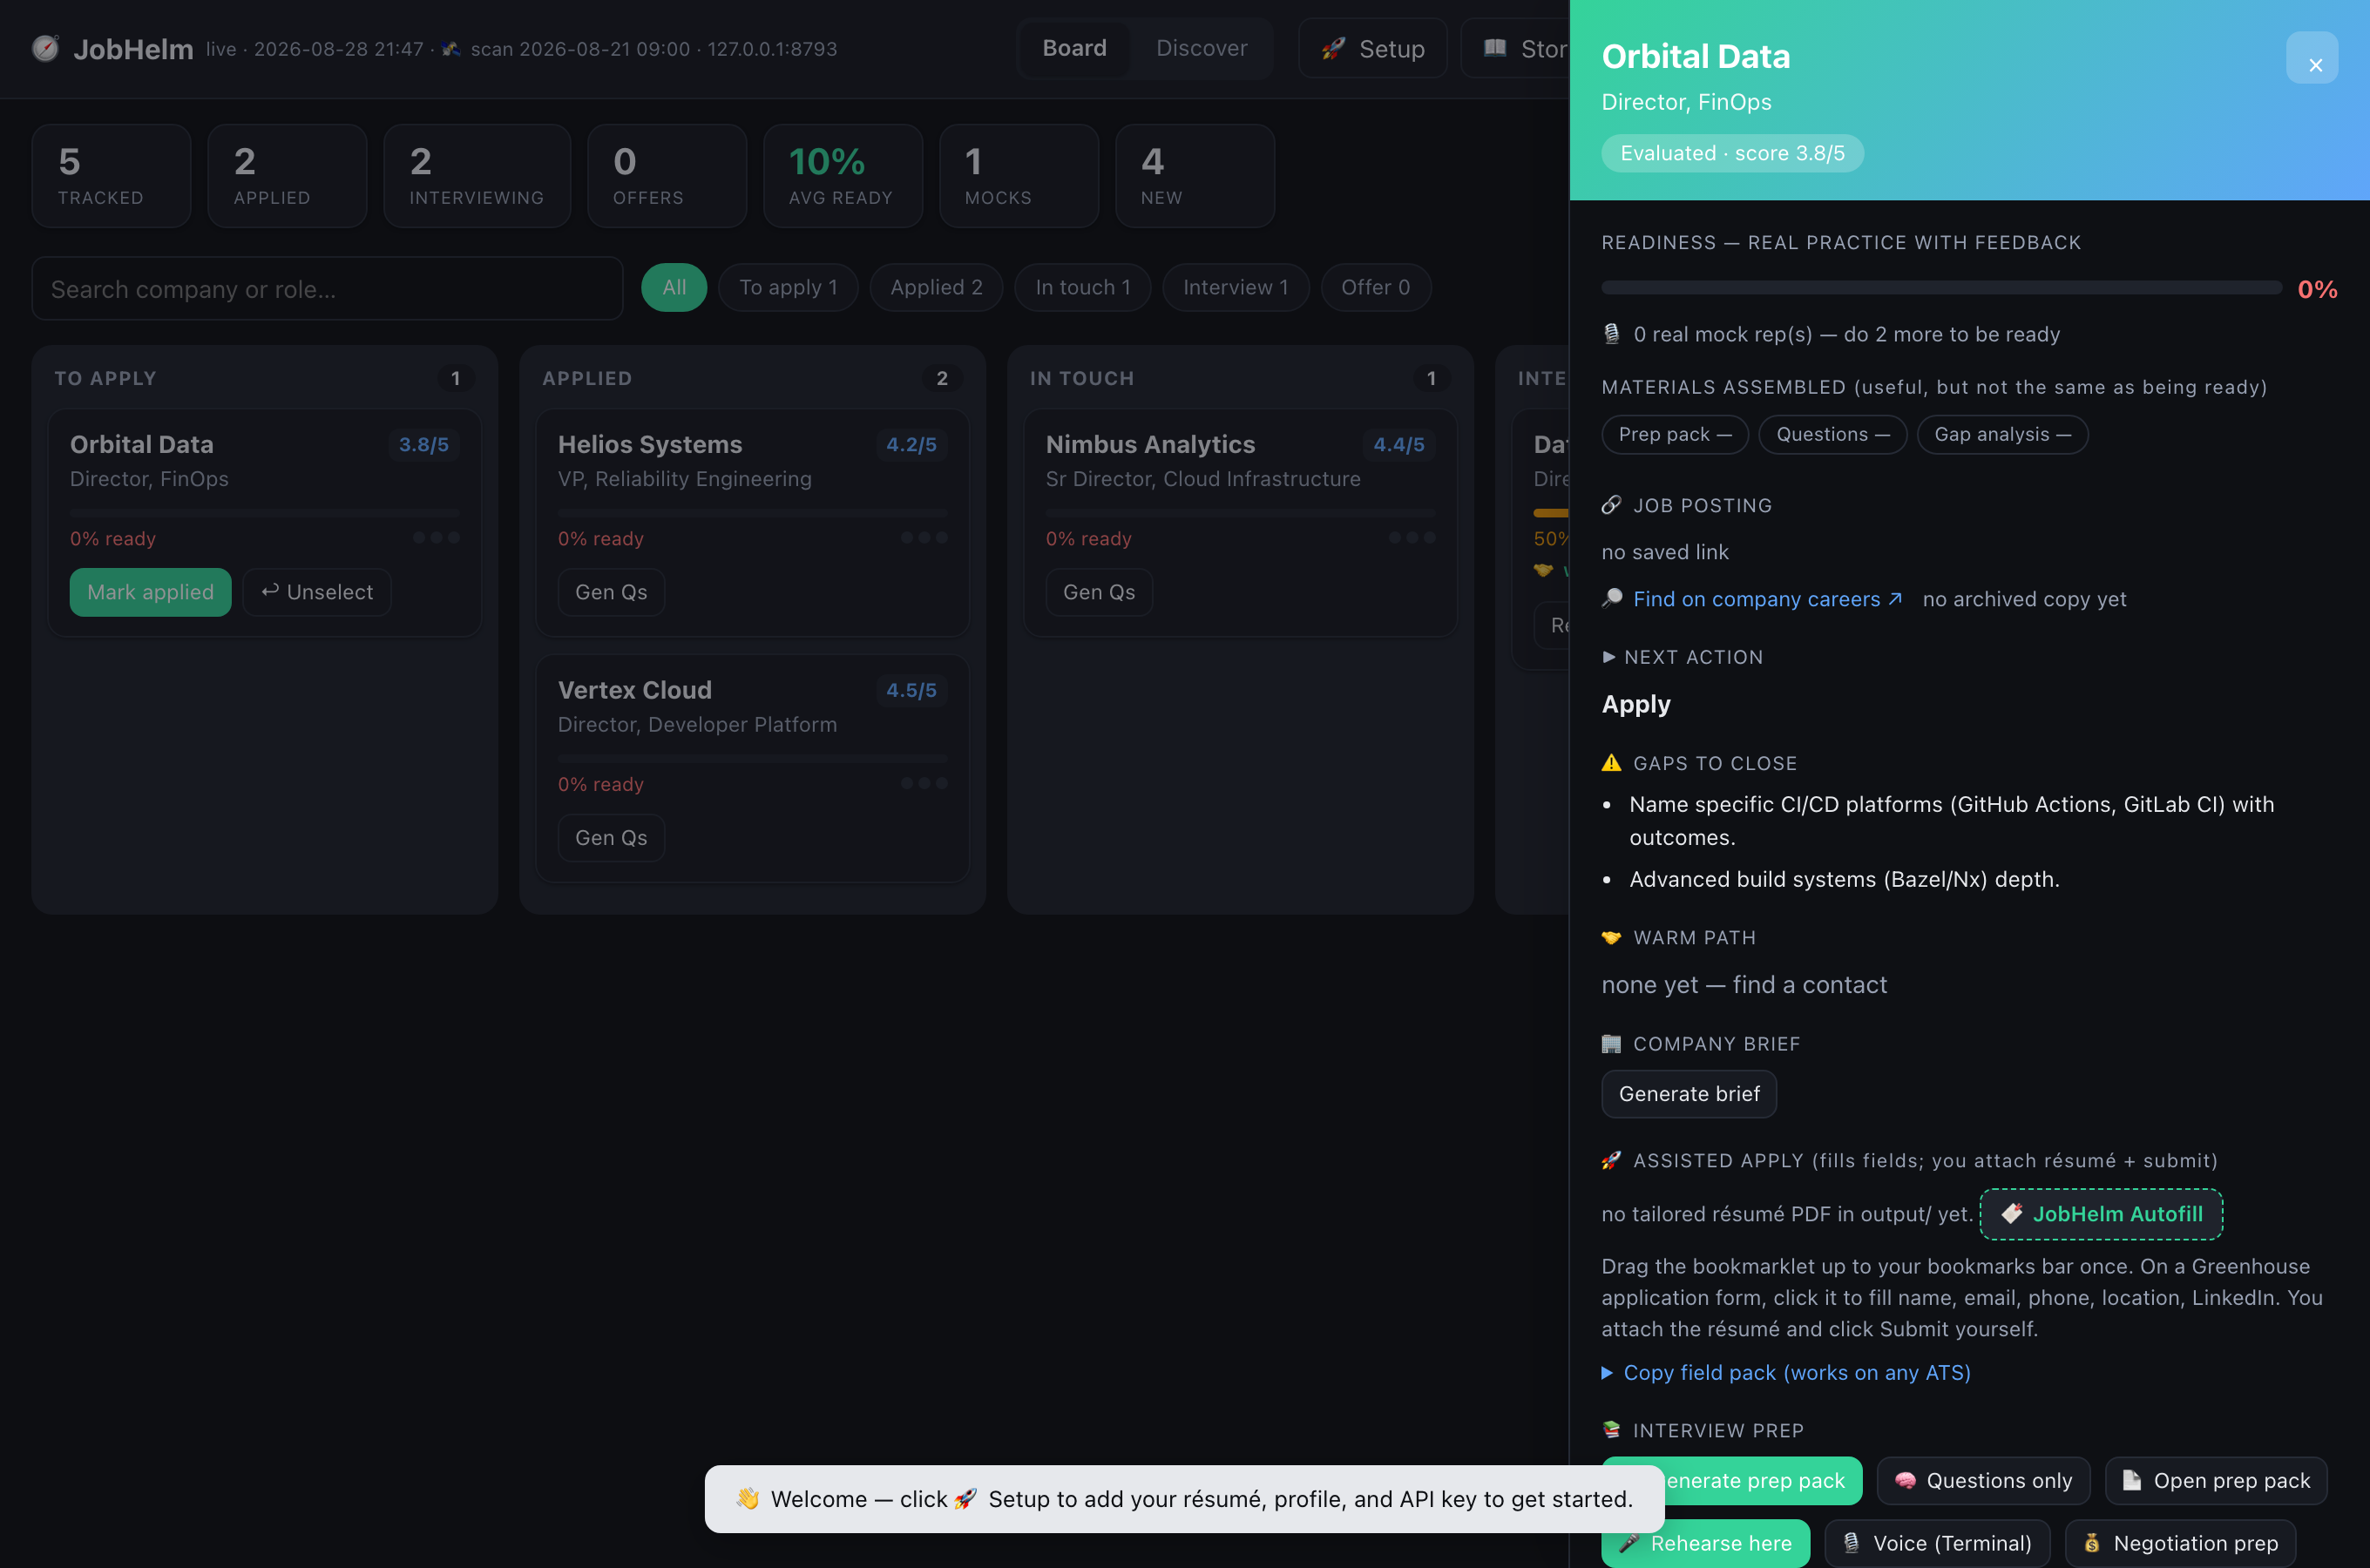Open prep pack document
This screenshot has height=1568, width=2370.
[x=2216, y=1481]
